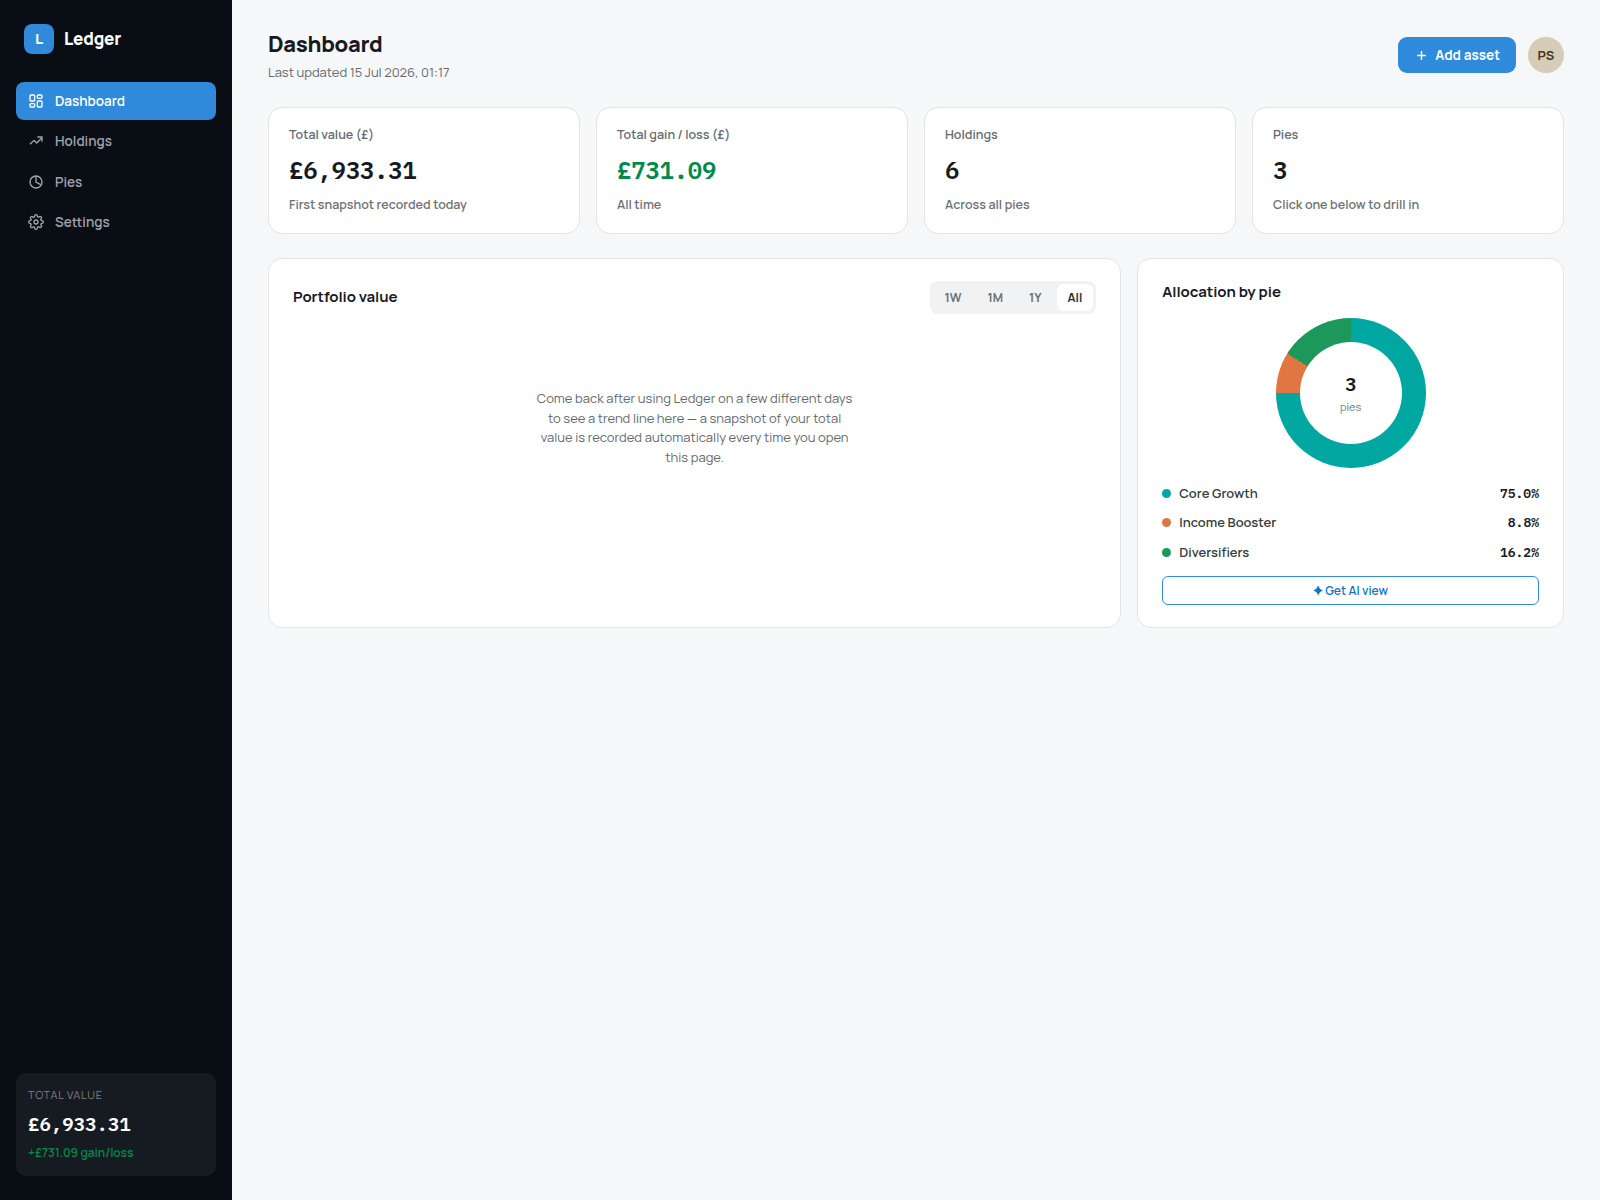Open the Pies section

click(116, 182)
